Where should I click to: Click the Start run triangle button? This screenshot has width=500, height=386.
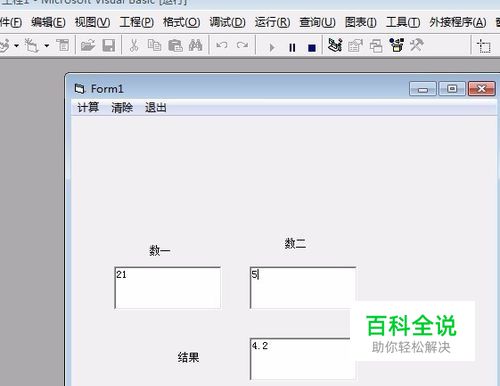click(272, 48)
